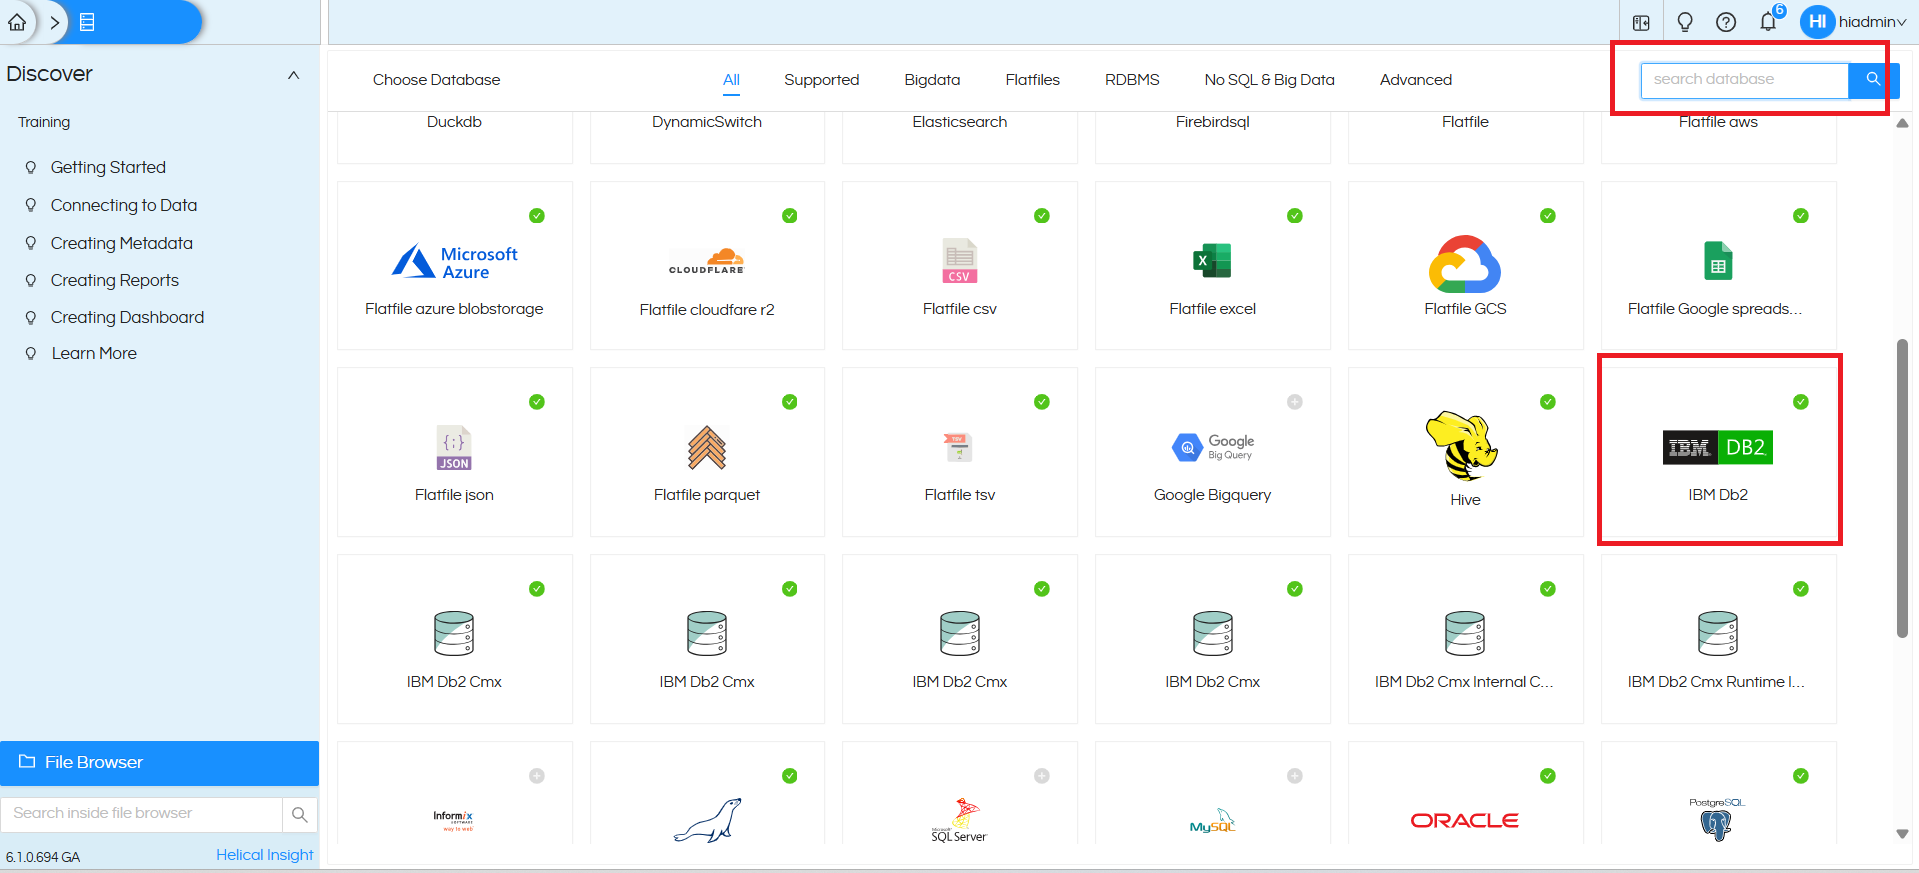Open the Helical Insight link
1919x873 pixels.
265,855
